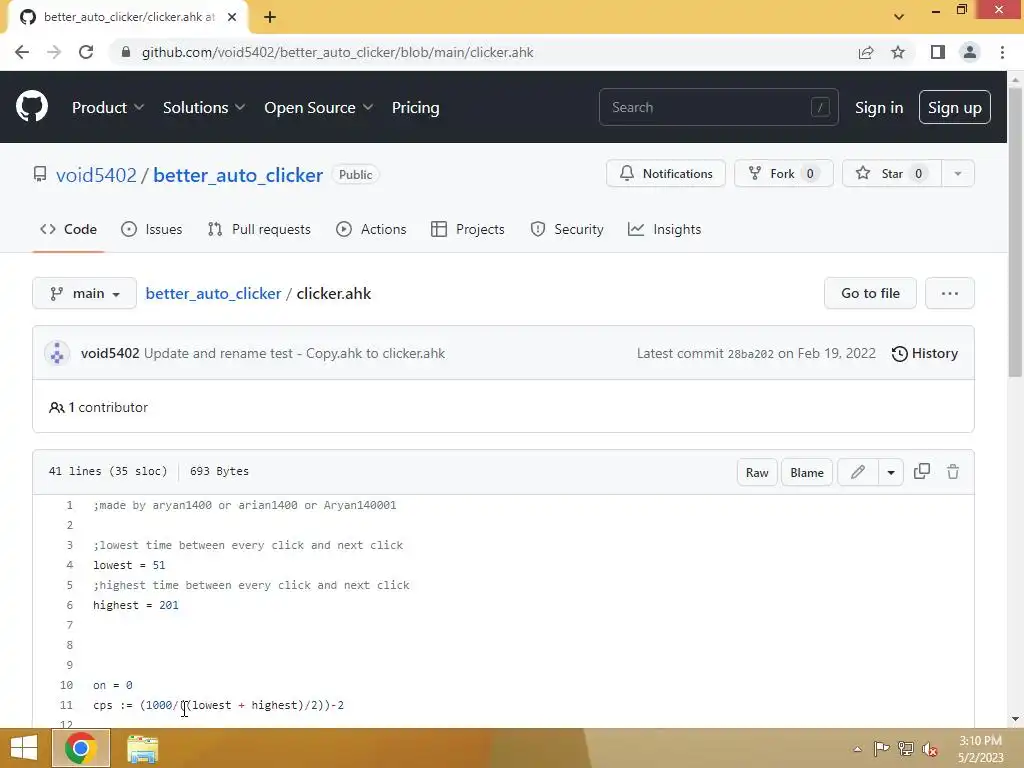Open the more options ellipsis button
Viewport: 1024px width, 768px height.
pos(950,293)
